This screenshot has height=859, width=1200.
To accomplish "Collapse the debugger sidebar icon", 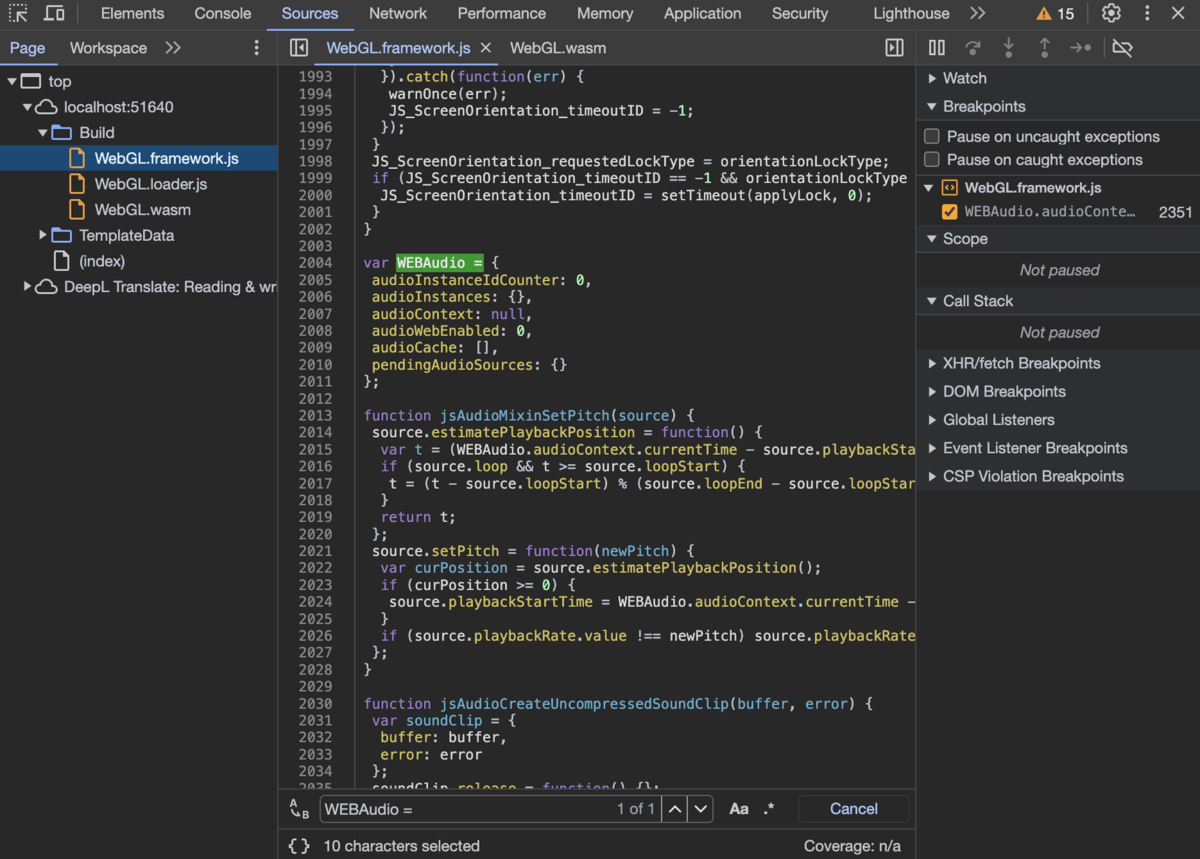I will coord(894,48).
